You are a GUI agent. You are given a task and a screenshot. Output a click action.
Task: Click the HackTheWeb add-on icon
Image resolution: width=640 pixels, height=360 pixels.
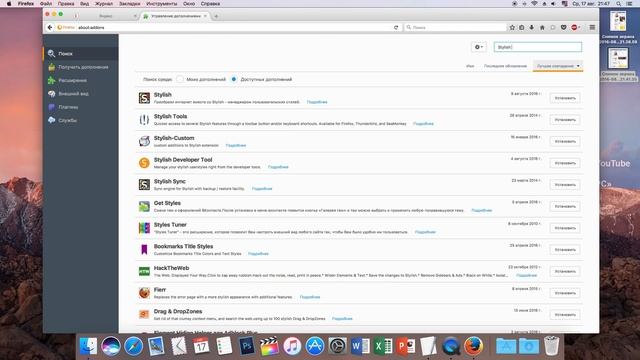coord(144,271)
